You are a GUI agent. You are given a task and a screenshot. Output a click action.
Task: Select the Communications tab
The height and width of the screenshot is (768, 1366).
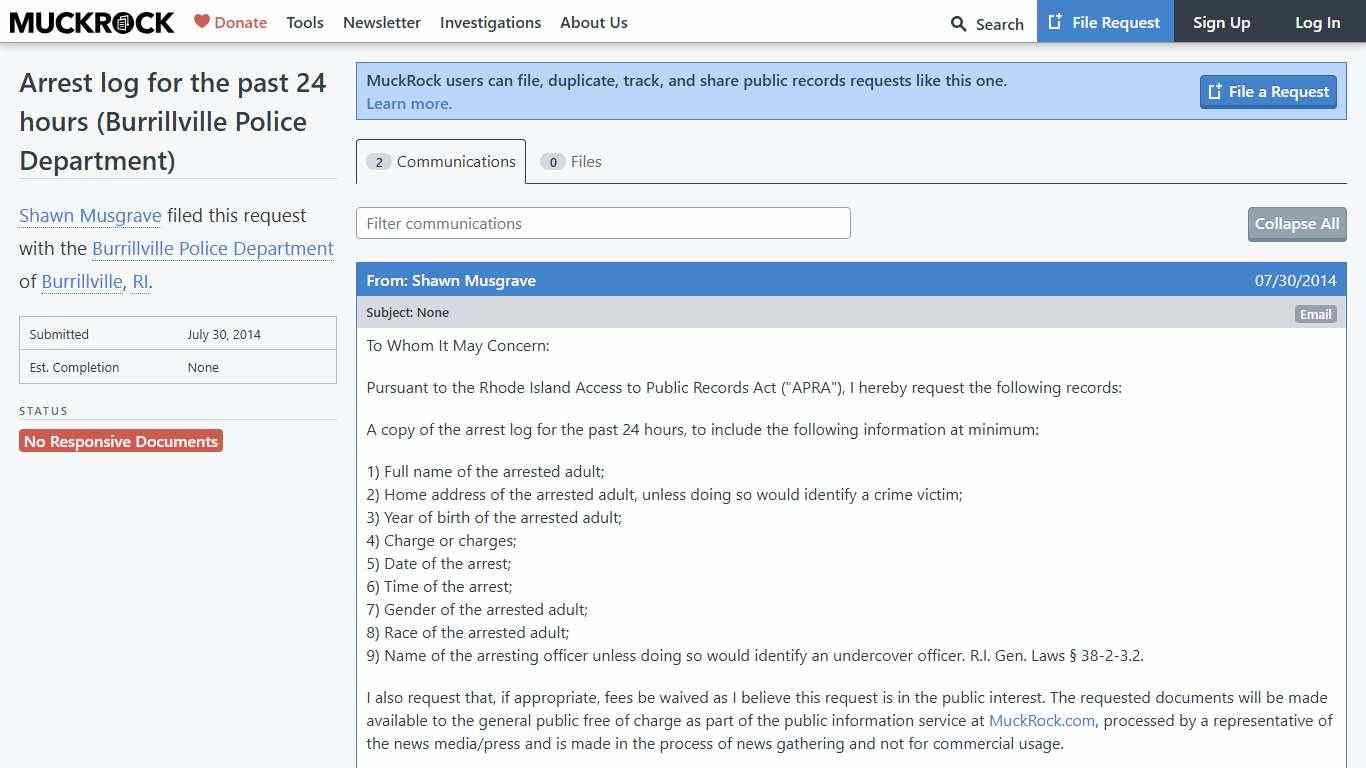click(441, 162)
